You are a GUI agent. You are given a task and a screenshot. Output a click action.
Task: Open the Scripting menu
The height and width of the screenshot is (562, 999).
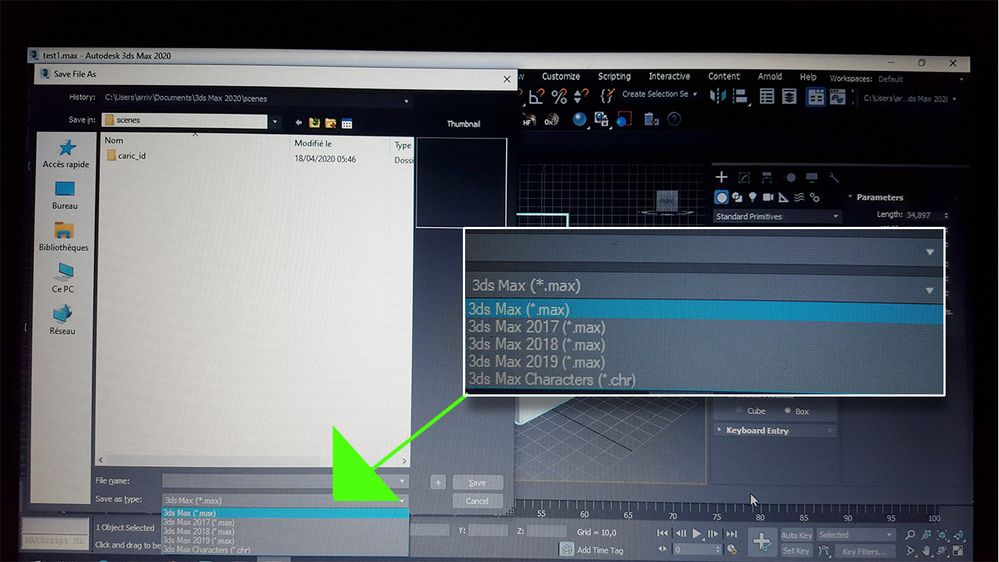614,76
